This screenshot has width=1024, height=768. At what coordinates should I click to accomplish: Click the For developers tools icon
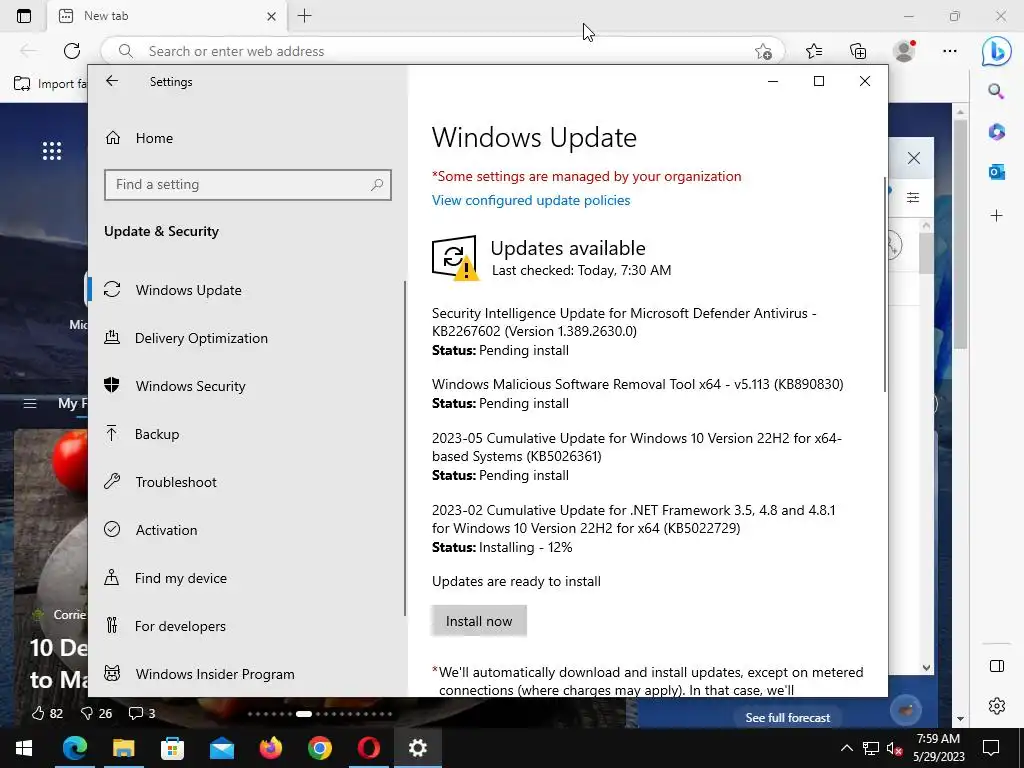pos(112,626)
